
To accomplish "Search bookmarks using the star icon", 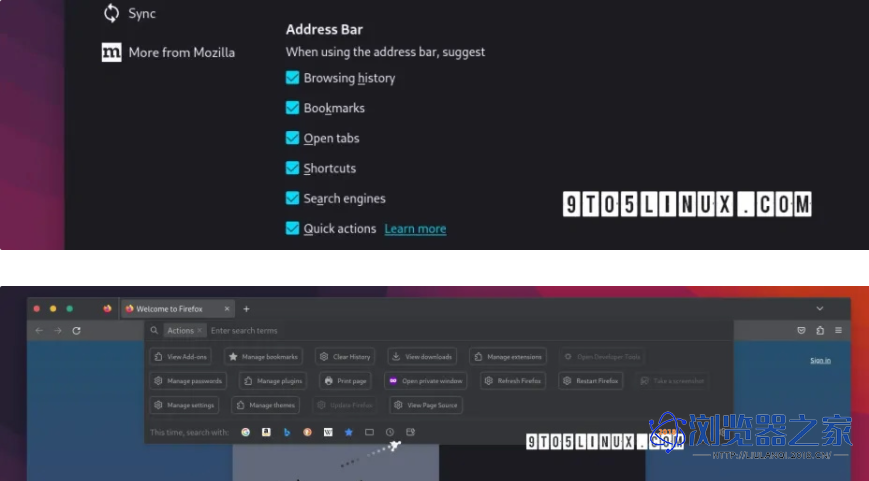I will (x=349, y=432).
